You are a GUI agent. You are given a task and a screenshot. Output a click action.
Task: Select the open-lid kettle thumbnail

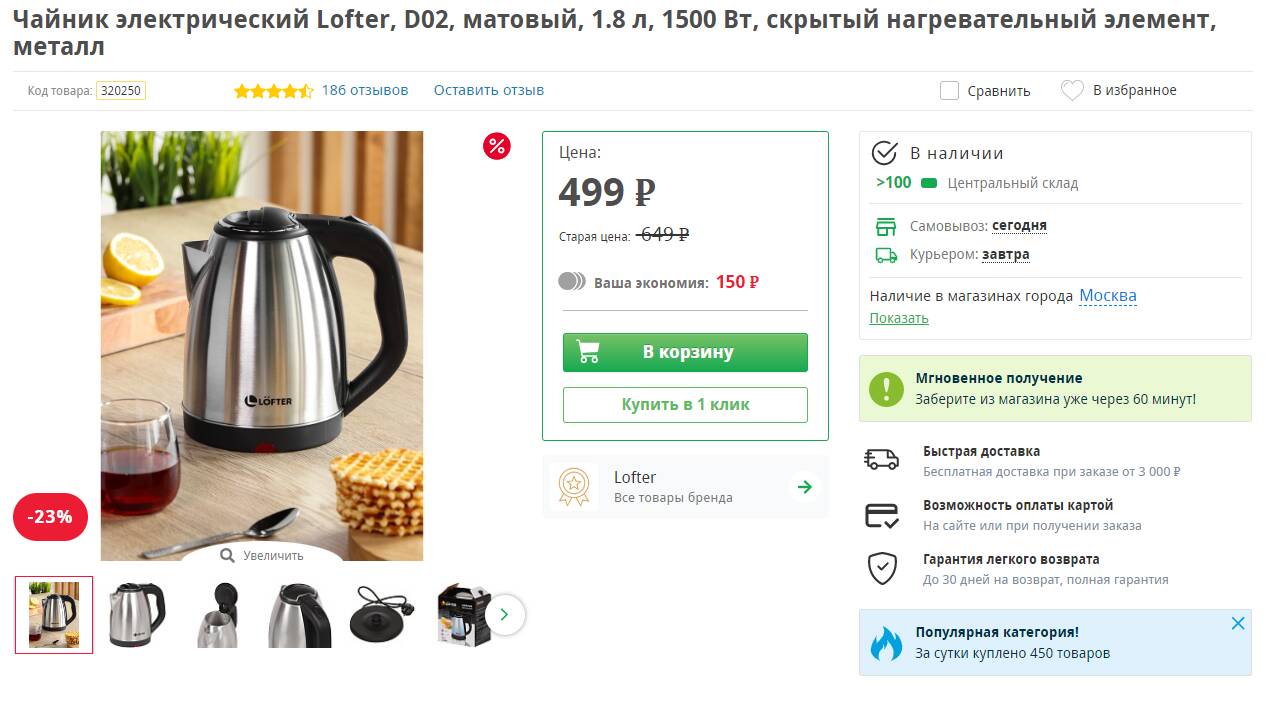(218, 615)
